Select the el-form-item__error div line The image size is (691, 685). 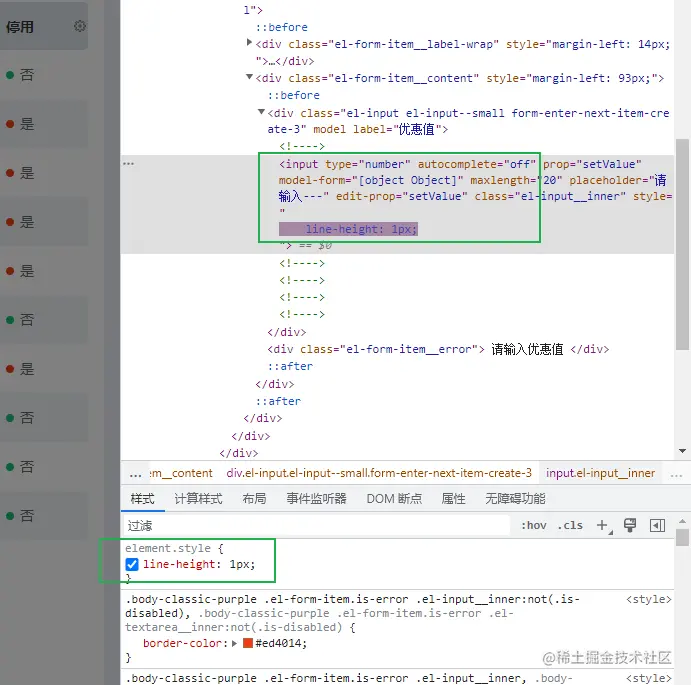tap(438, 349)
